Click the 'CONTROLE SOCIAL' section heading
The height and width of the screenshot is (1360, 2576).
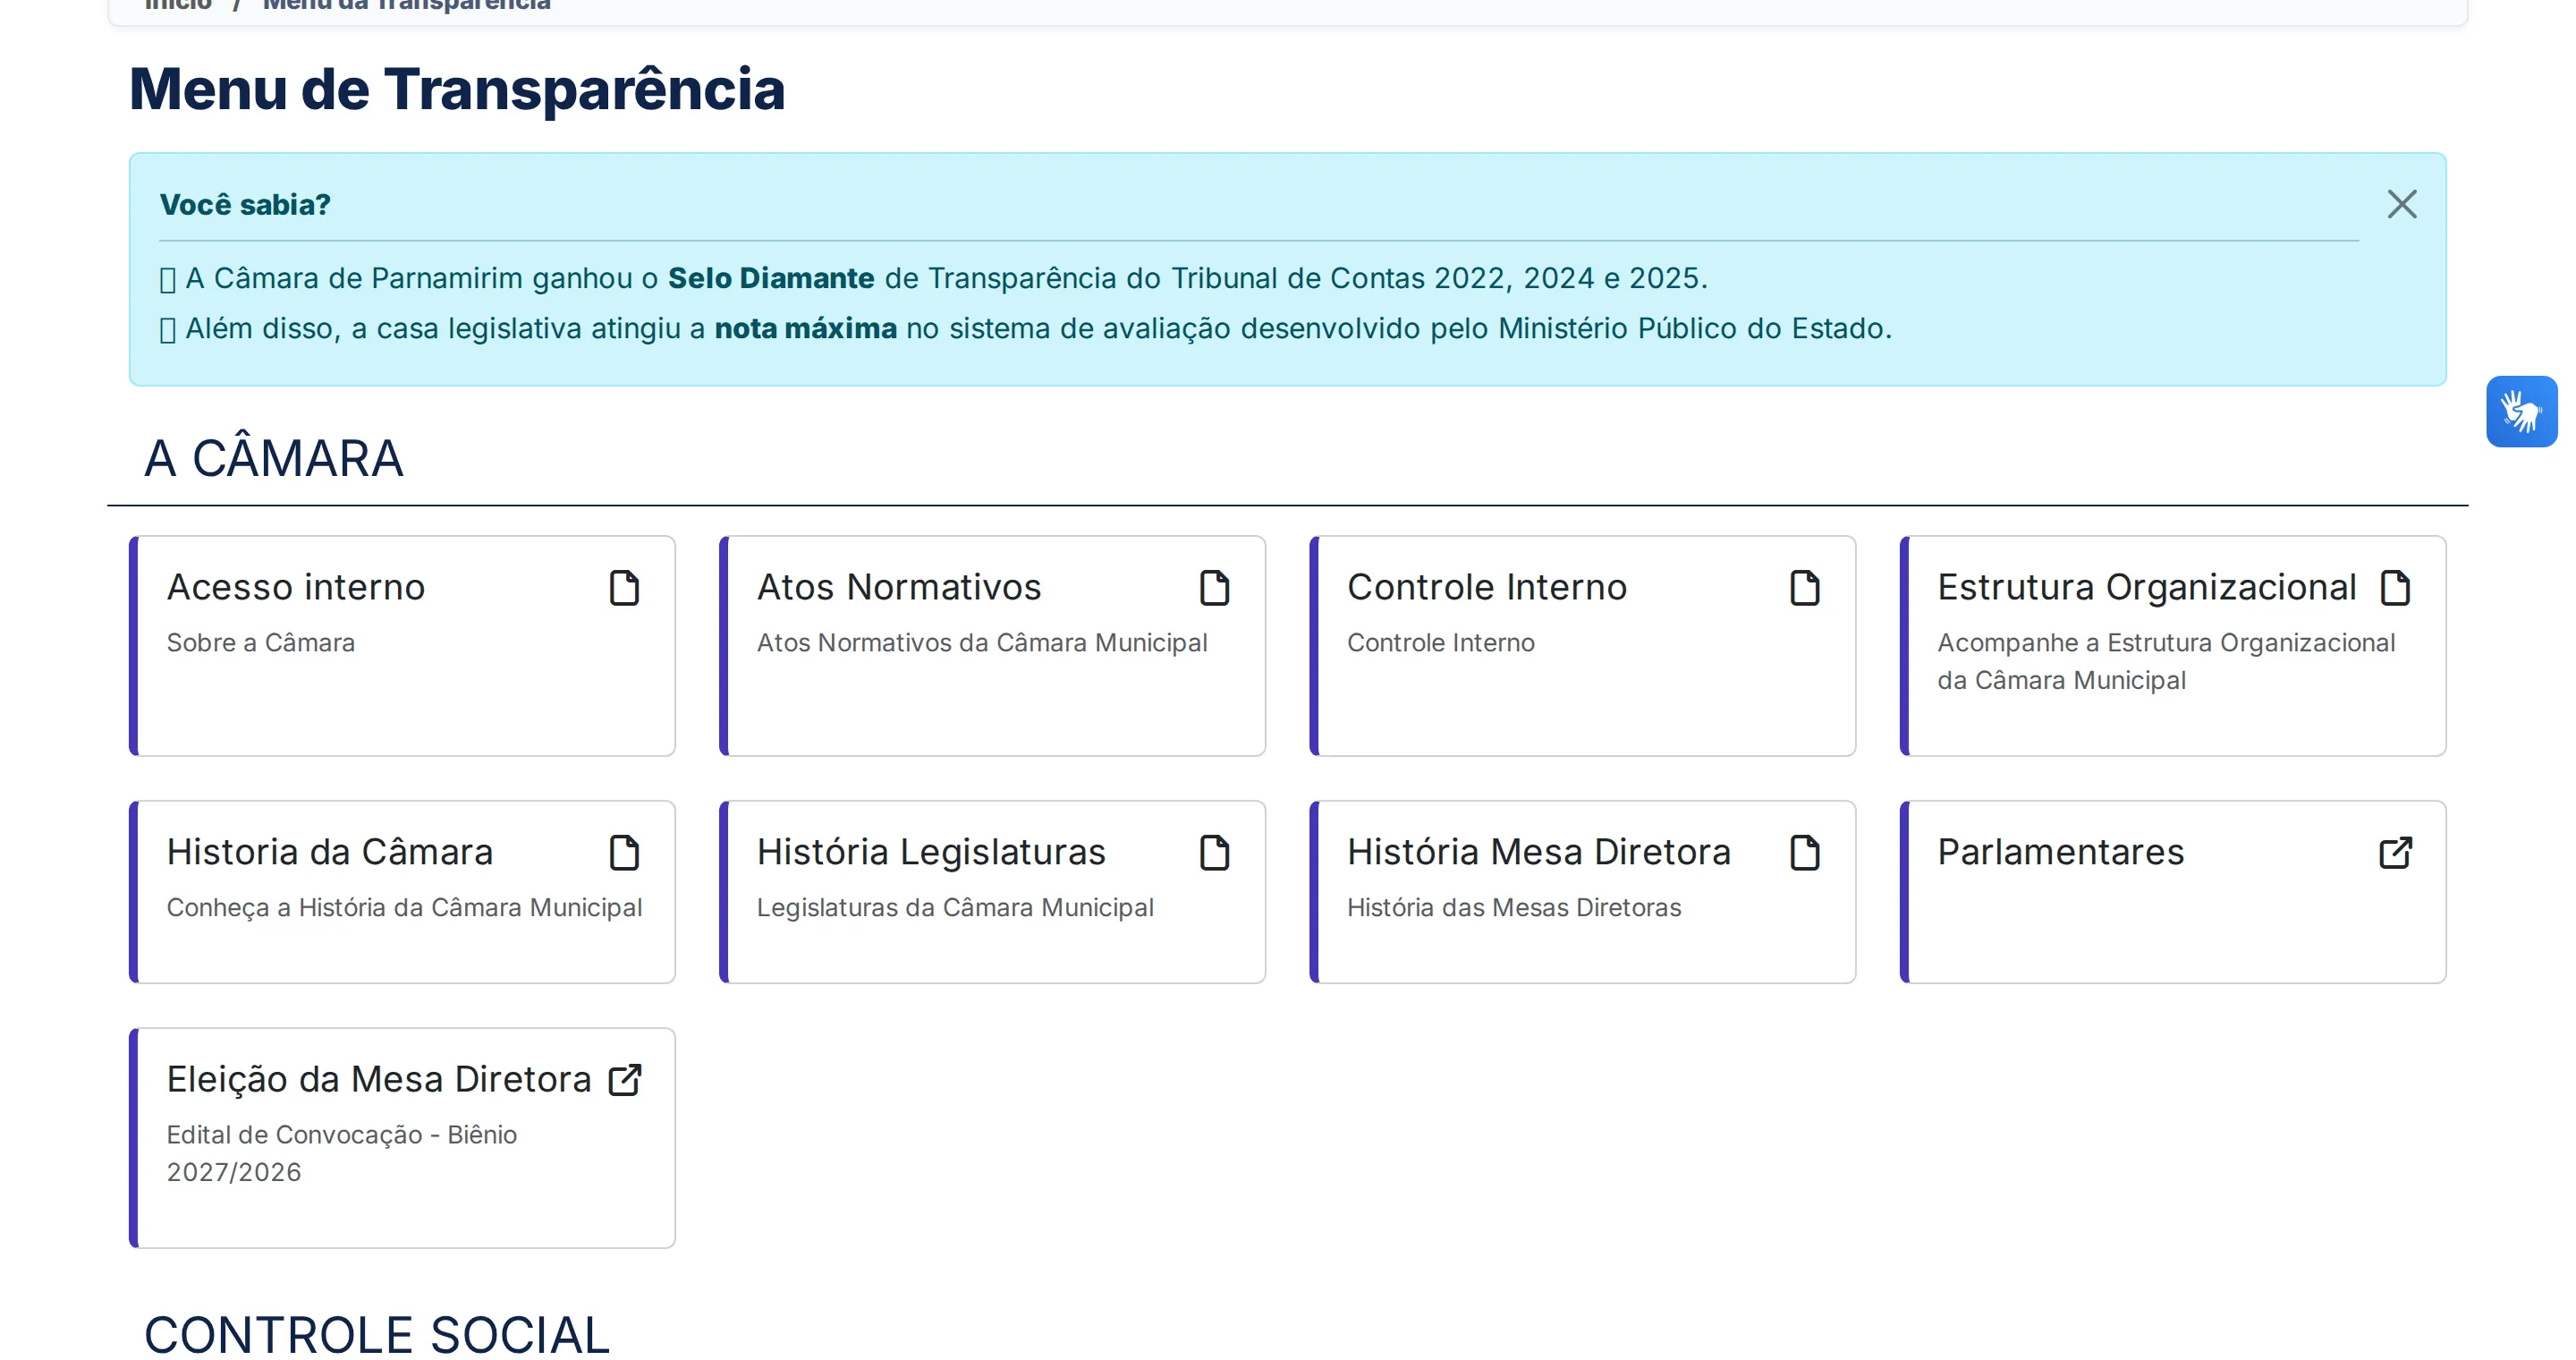(x=377, y=1334)
